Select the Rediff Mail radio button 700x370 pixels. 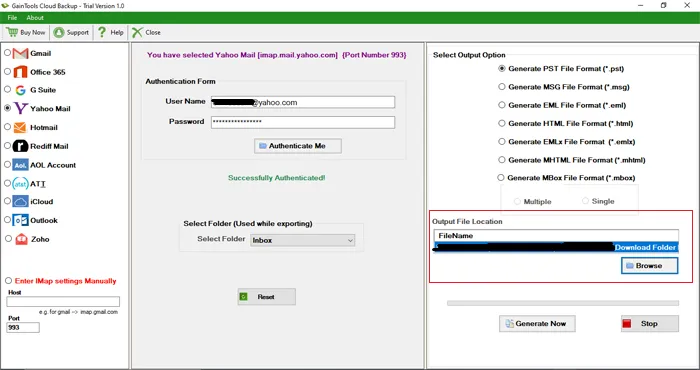point(8,146)
